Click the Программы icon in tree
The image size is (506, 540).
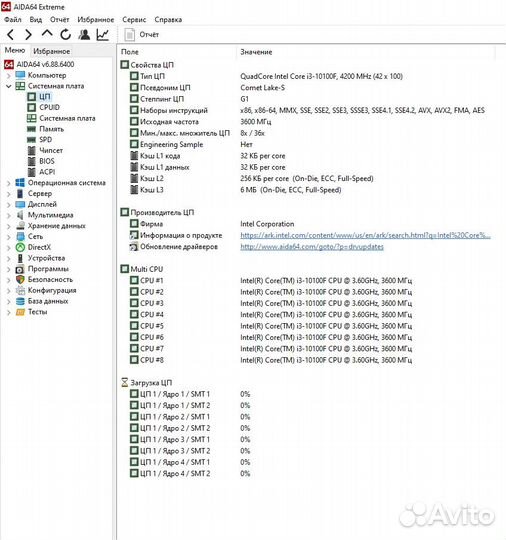tap(20, 269)
